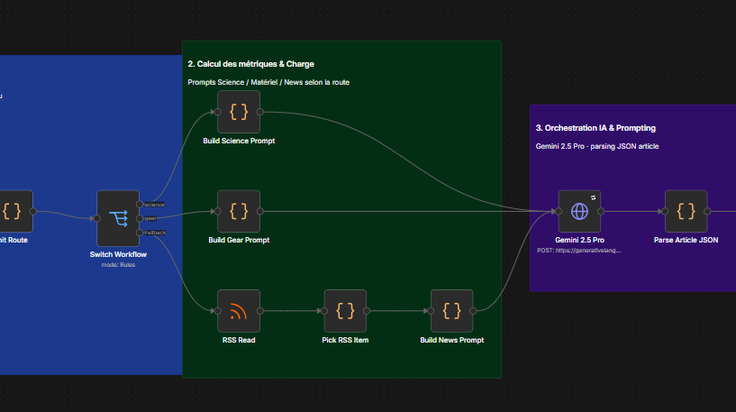This screenshot has width=736, height=412.
Task: Click the 'Switch Workflow' node label
Action: (x=118, y=254)
